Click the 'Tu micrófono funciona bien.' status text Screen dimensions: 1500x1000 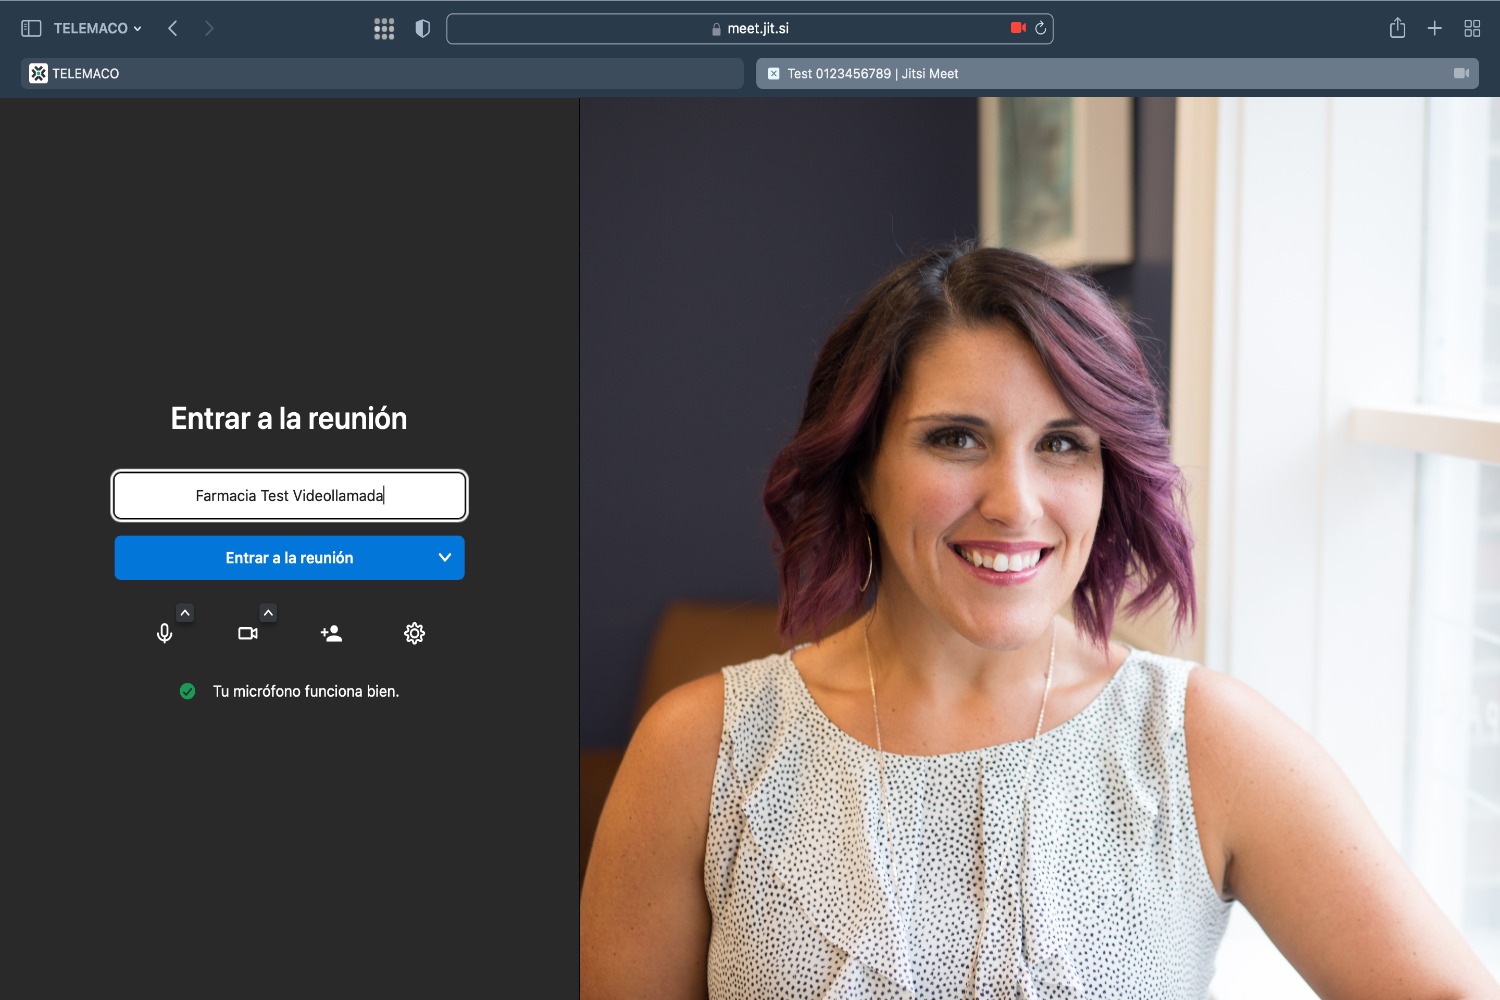[306, 691]
